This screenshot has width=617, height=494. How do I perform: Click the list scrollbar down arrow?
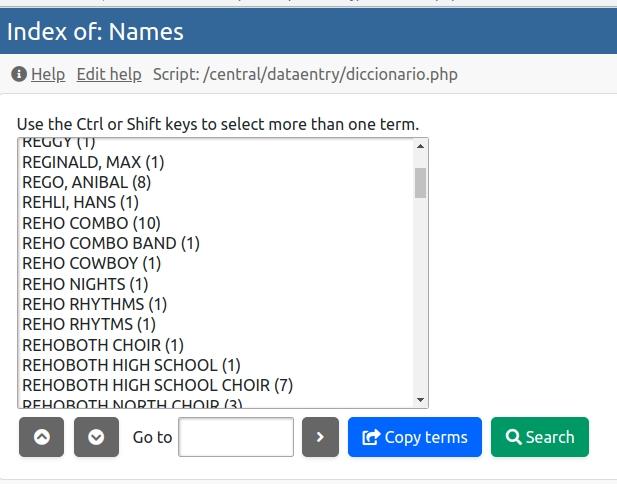pyautogui.click(x=420, y=399)
